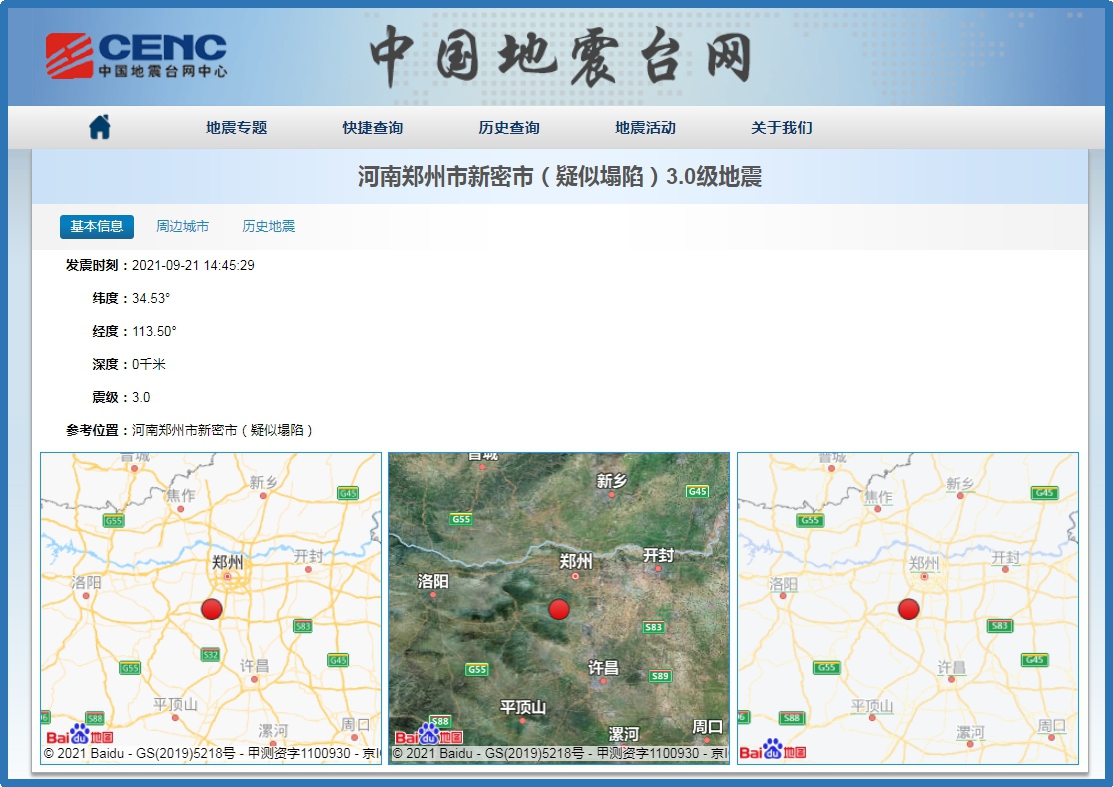Click the home icon in navigation bar
The width and height of the screenshot is (1113, 787).
point(100,127)
